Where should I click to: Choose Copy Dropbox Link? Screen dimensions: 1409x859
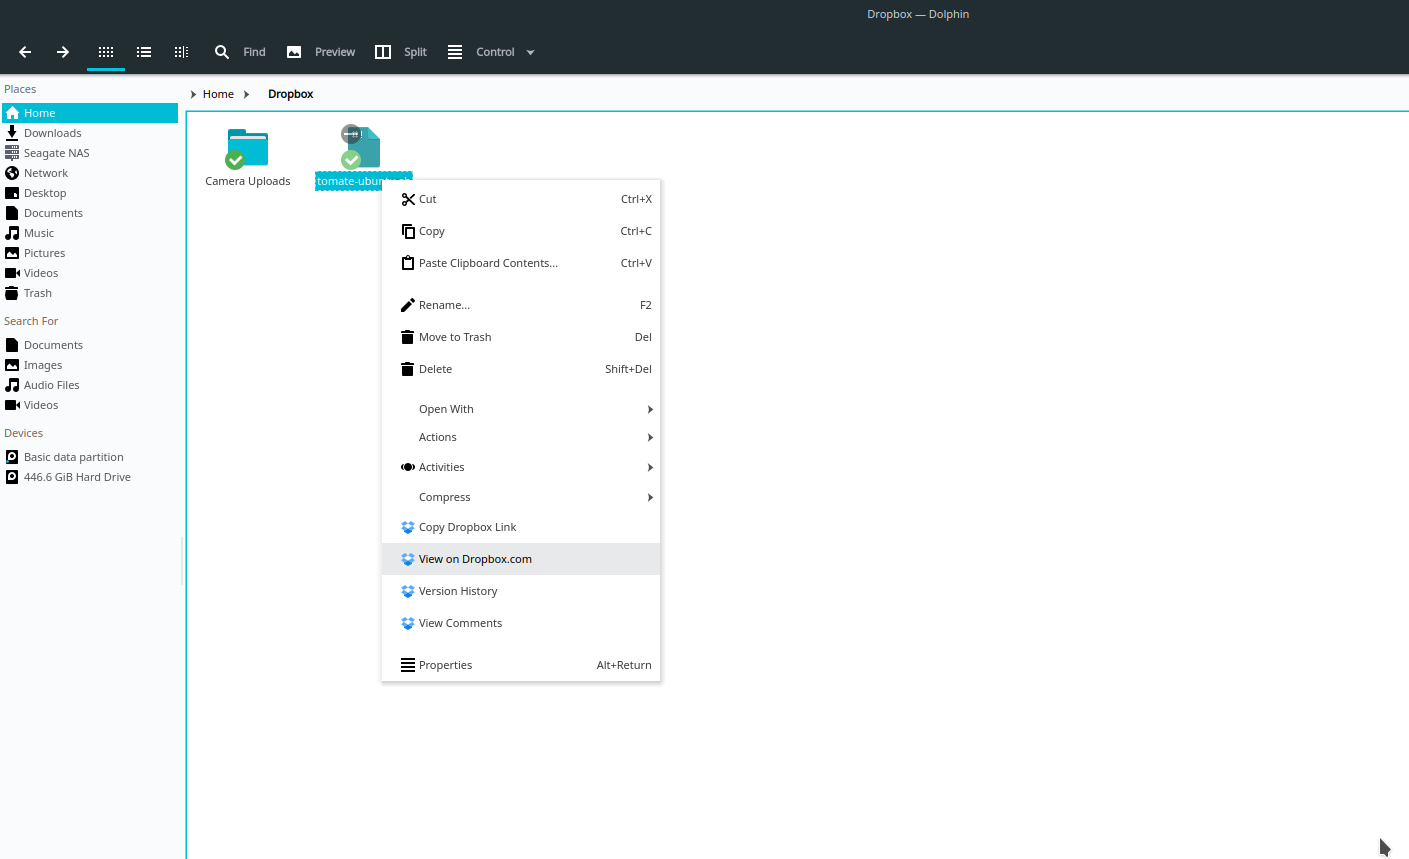pos(467,526)
